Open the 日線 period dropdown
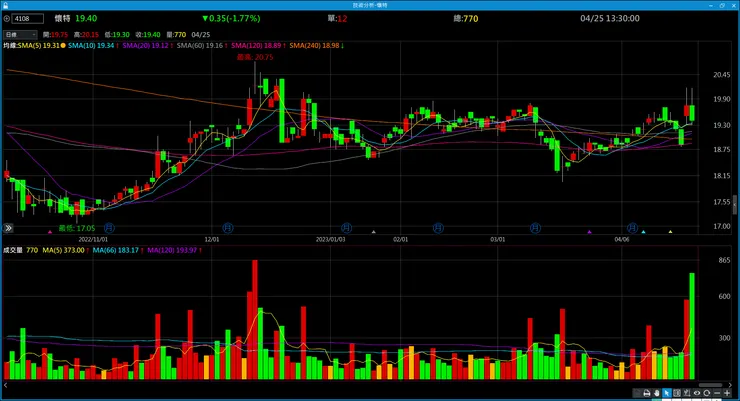740x401 pixels. [x=20, y=34]
